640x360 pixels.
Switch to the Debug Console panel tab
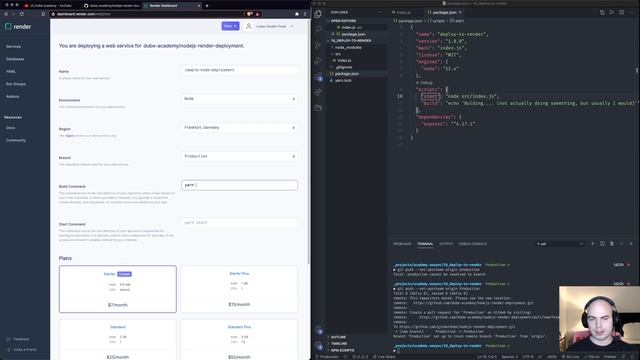click(x=473, y=244)
